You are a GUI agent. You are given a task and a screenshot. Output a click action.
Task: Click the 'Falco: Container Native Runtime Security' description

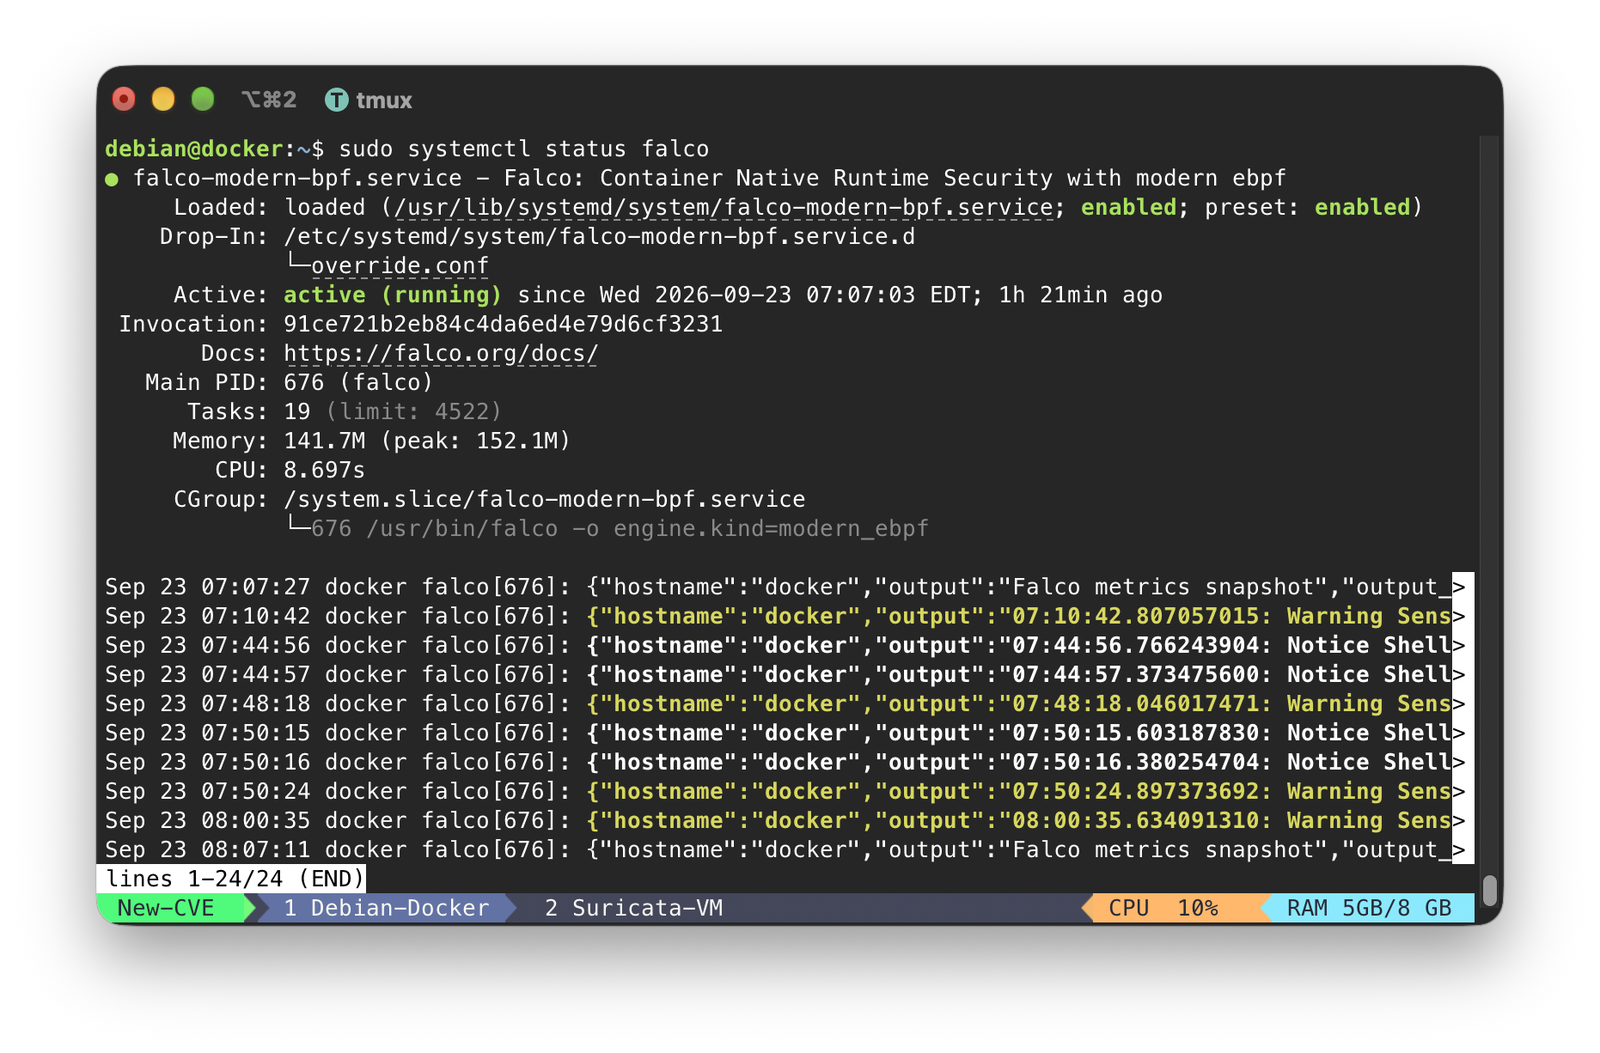point(779,178)
